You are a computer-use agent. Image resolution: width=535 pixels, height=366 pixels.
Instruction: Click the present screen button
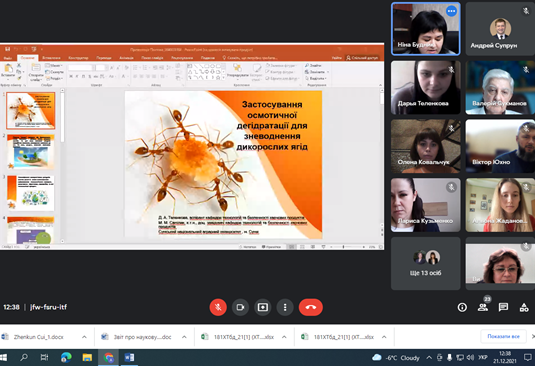click(263, 307)
